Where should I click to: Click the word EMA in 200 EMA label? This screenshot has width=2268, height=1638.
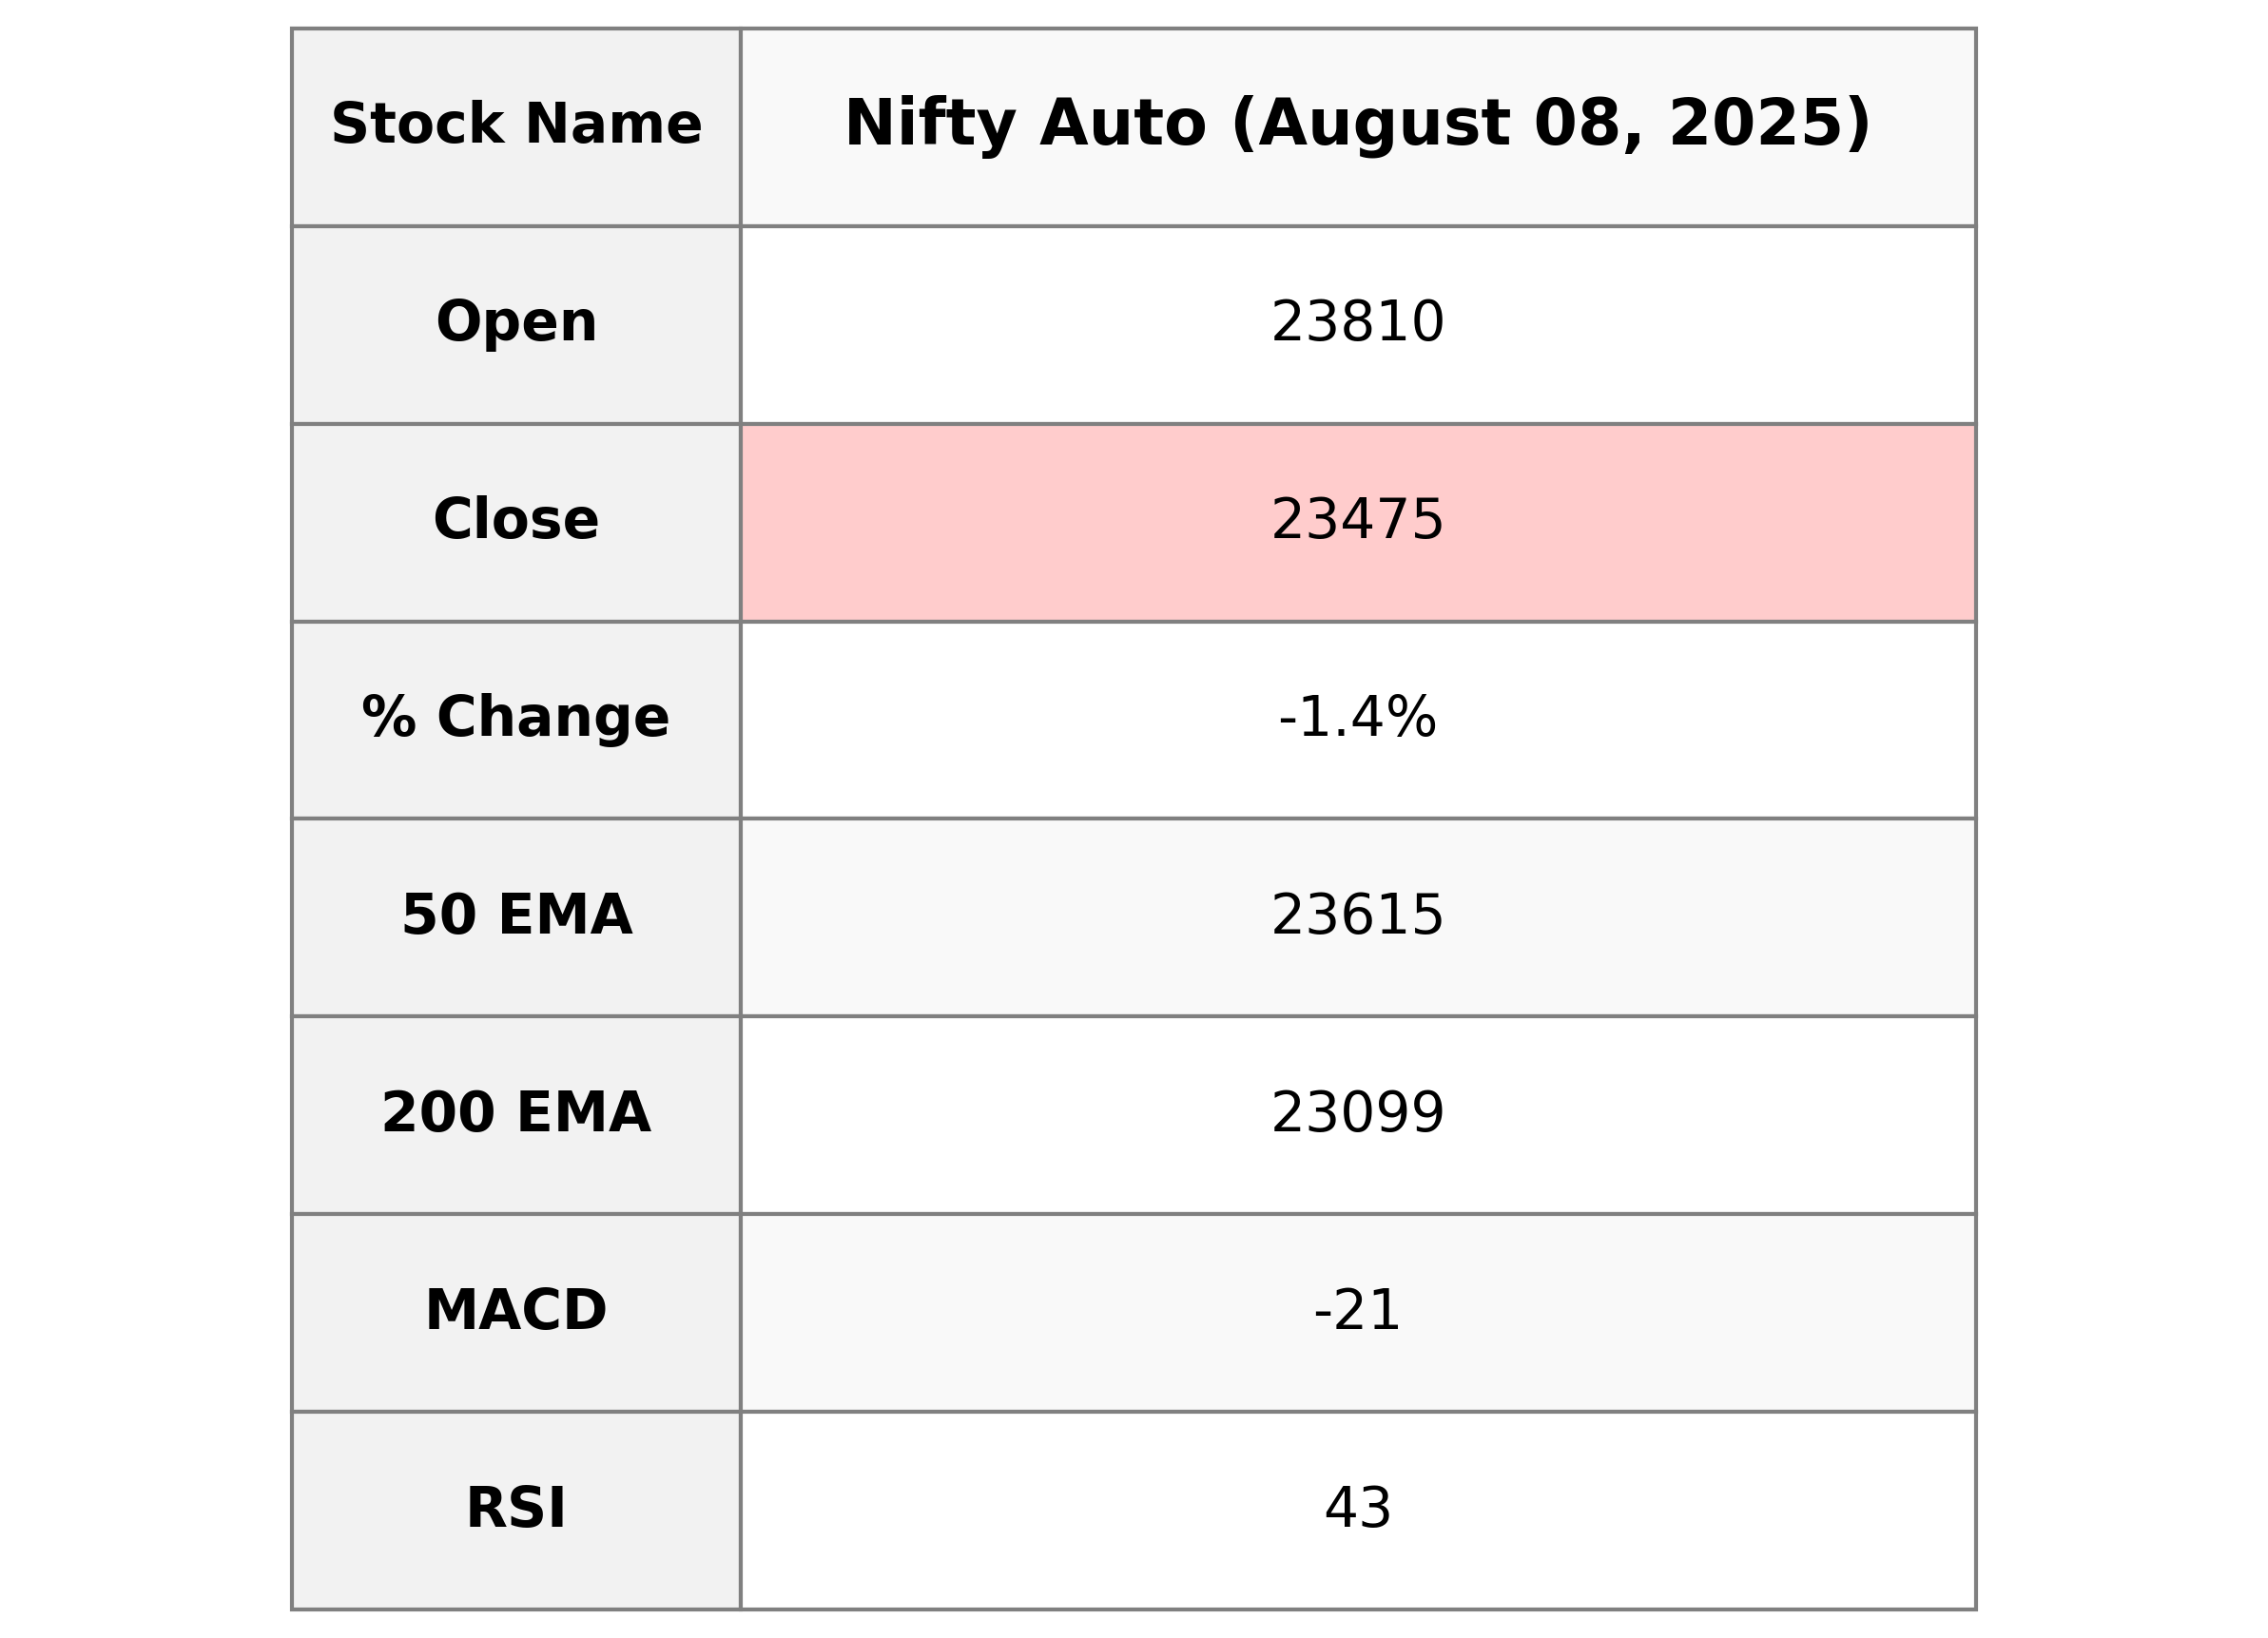tap(583, 1114)
